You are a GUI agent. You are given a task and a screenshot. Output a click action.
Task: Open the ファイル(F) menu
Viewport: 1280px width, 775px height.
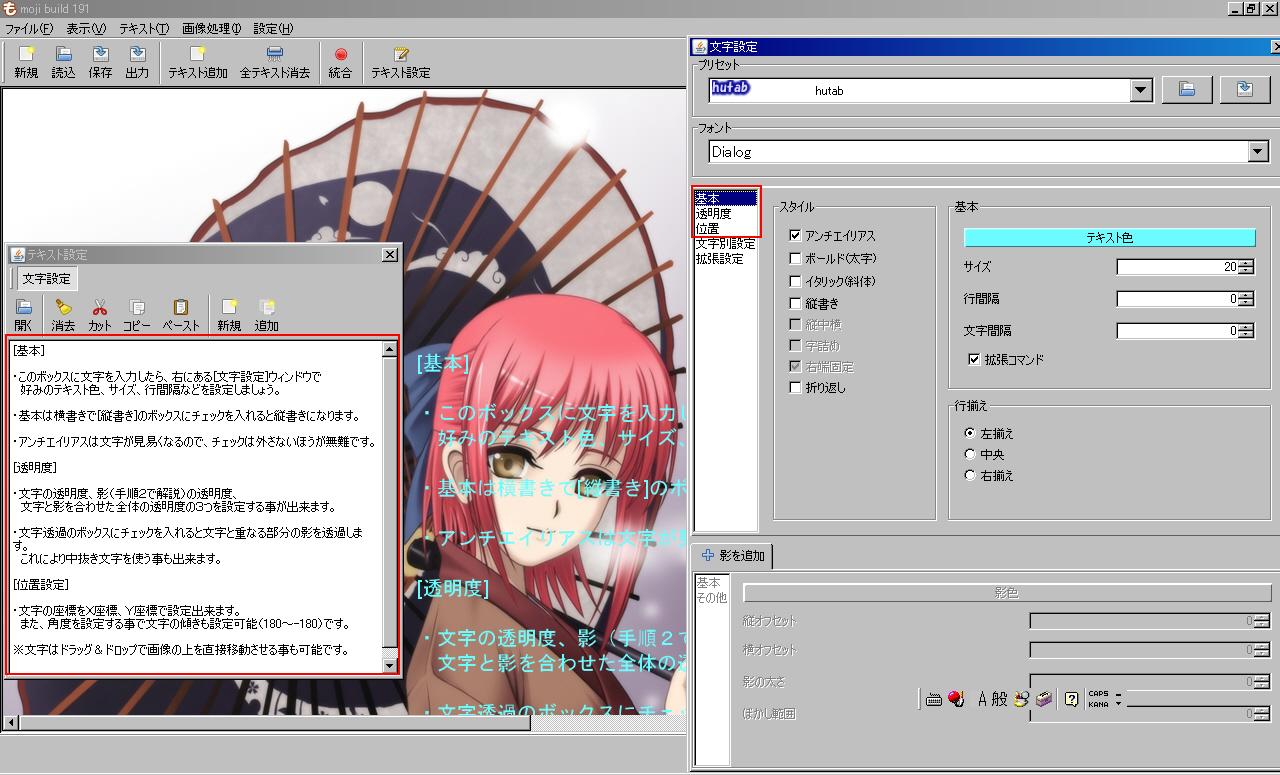coord(29,29)
